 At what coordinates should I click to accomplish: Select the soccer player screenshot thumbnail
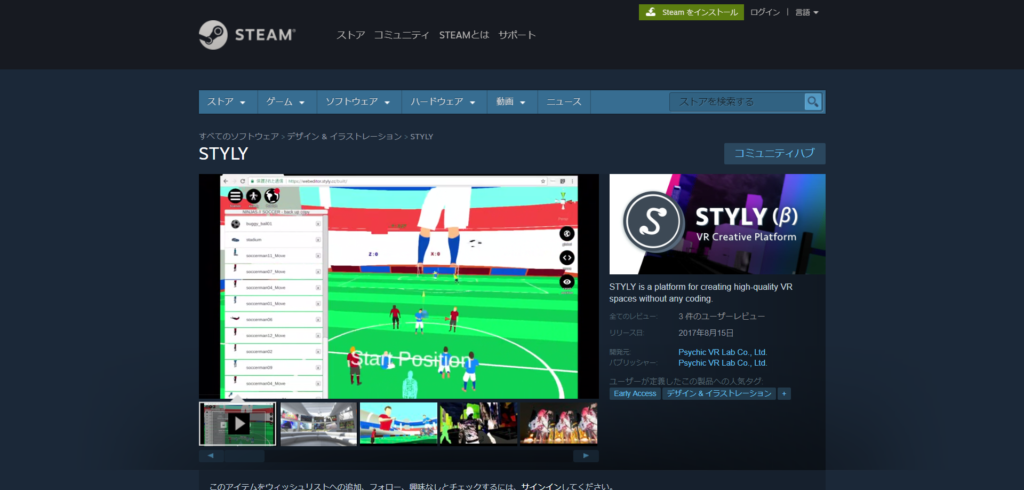coord(398,424)
